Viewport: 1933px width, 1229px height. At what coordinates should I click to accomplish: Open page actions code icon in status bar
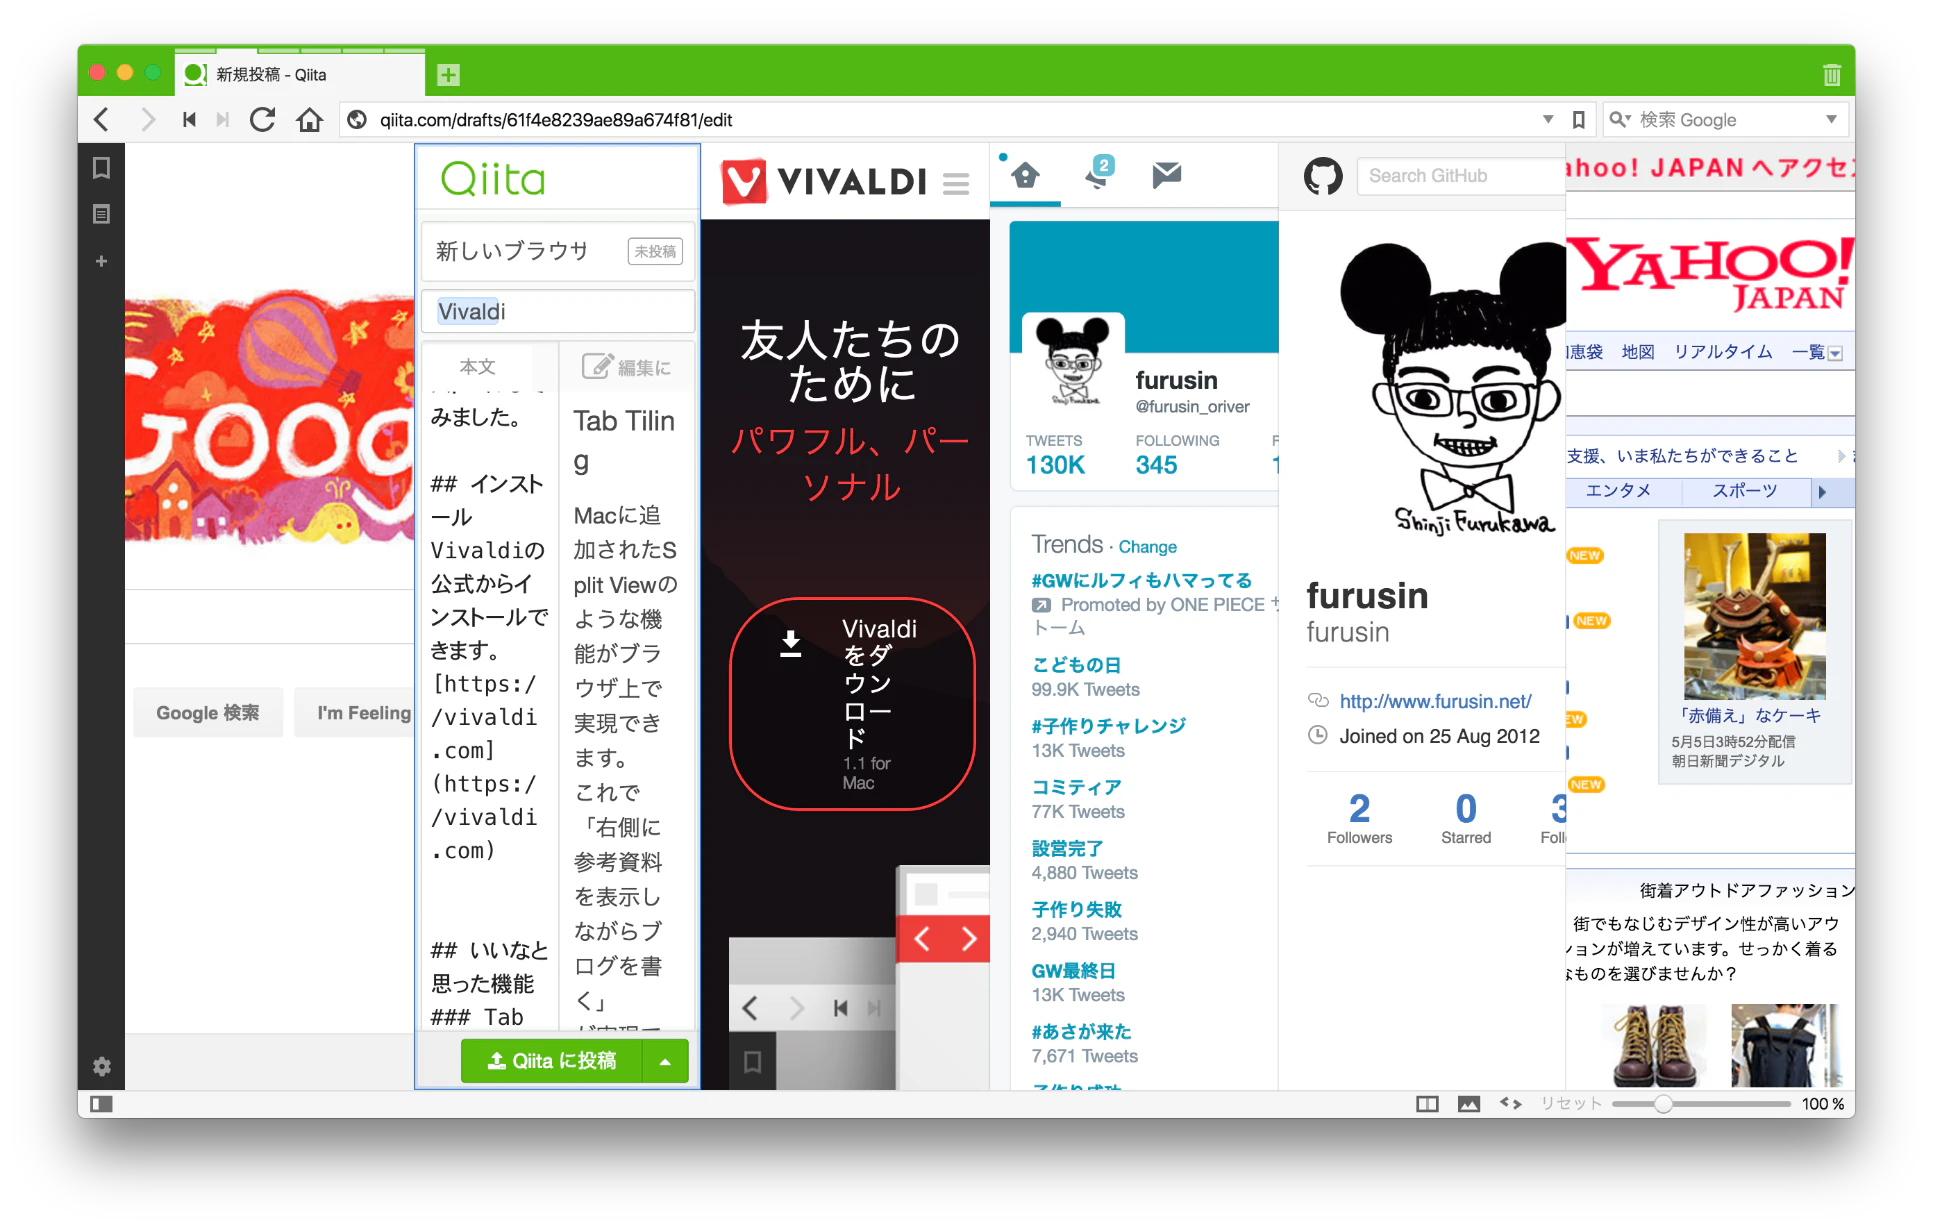1511,1104
